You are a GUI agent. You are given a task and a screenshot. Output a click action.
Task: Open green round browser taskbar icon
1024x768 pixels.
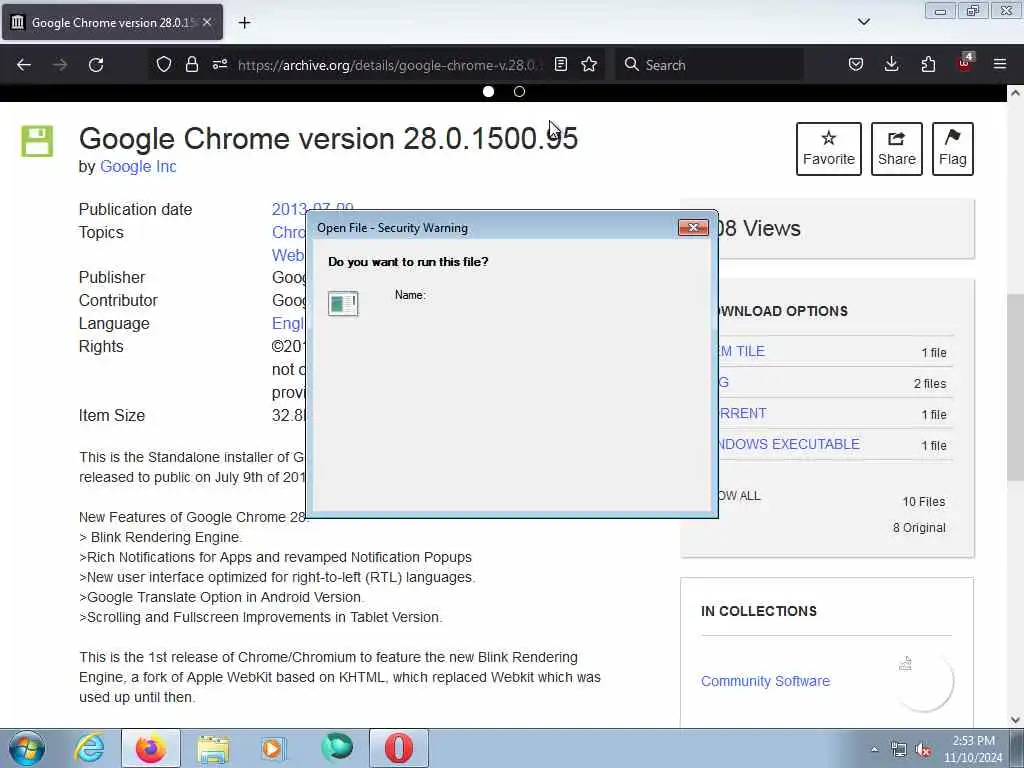[x=337, y=748]
